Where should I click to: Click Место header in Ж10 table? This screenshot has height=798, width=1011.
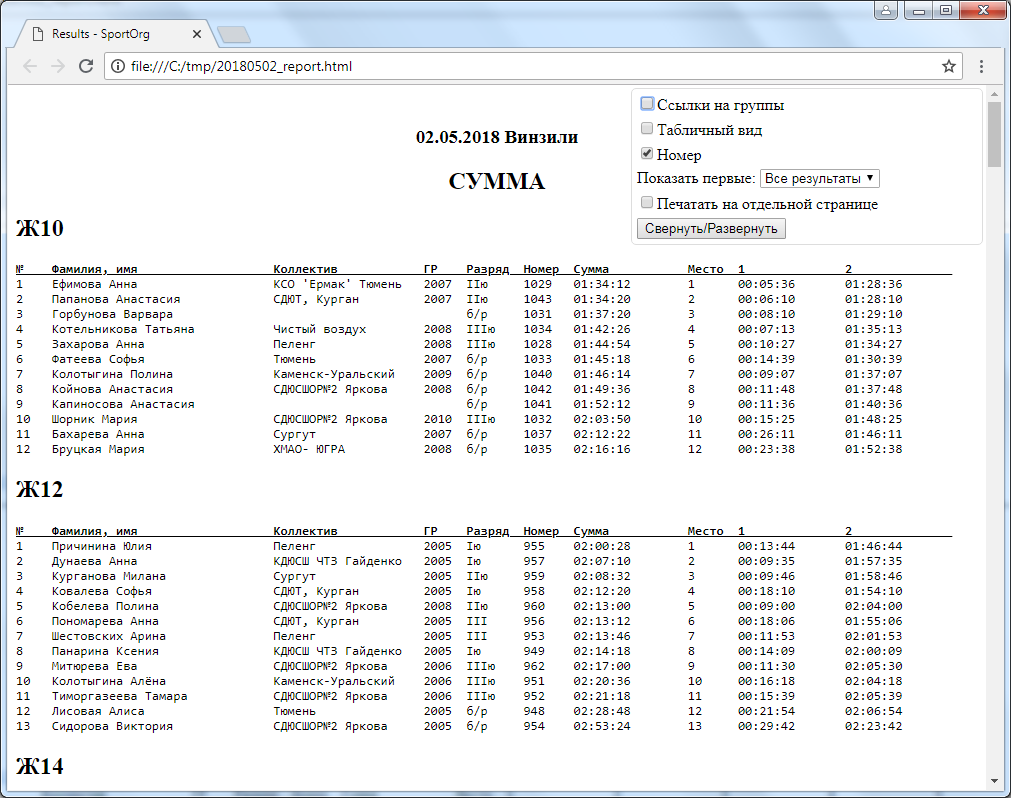click(x=705, y=269)
